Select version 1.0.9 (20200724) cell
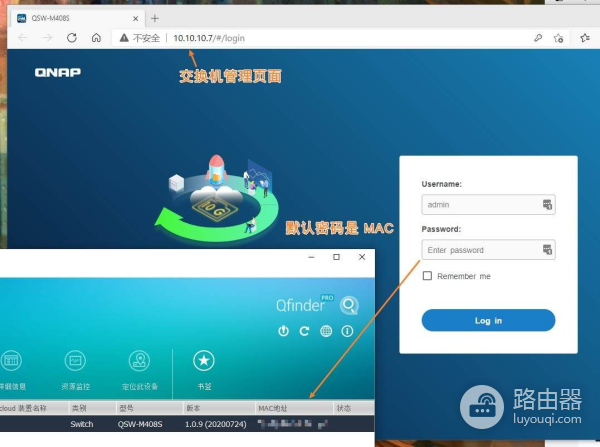 (x=216, y=424)
